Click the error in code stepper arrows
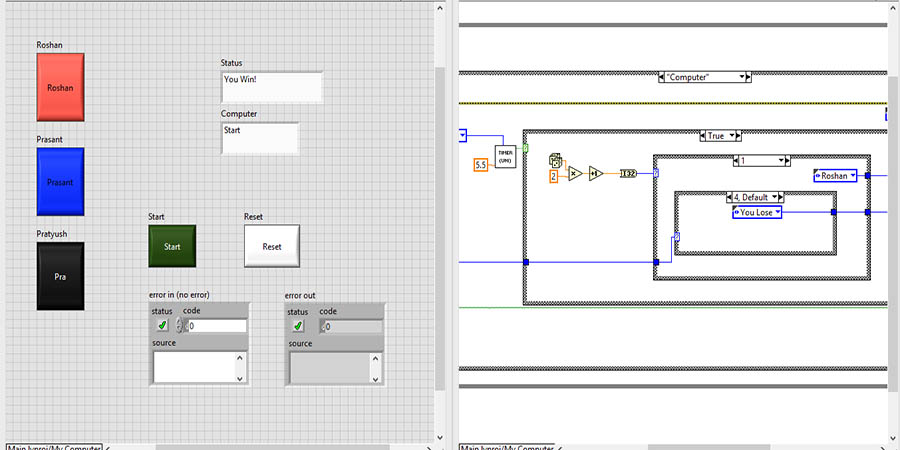The image size is (900, 450). click(181, 326)
